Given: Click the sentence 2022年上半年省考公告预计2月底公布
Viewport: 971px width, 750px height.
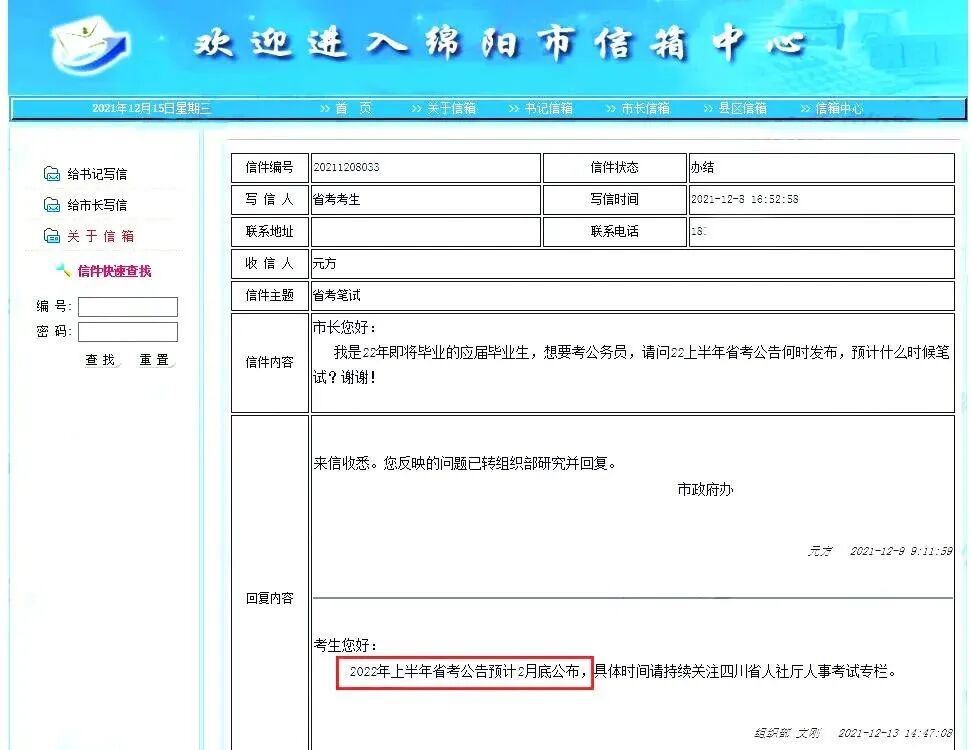Looking at the screenshot, I should click(x=464, y=672).
